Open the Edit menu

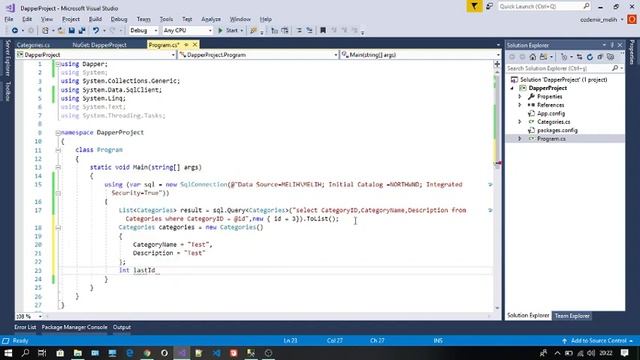coord(27,19)
